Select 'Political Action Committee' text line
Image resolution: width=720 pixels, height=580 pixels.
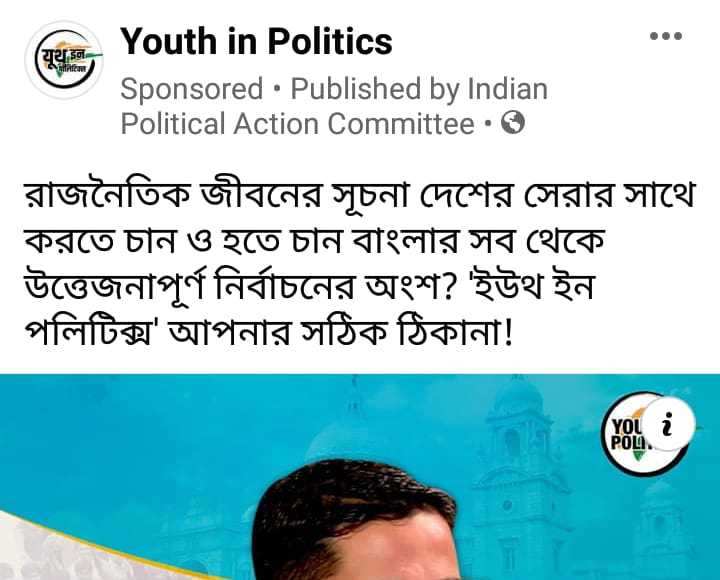pyautogui.click(x=297, y=124)
